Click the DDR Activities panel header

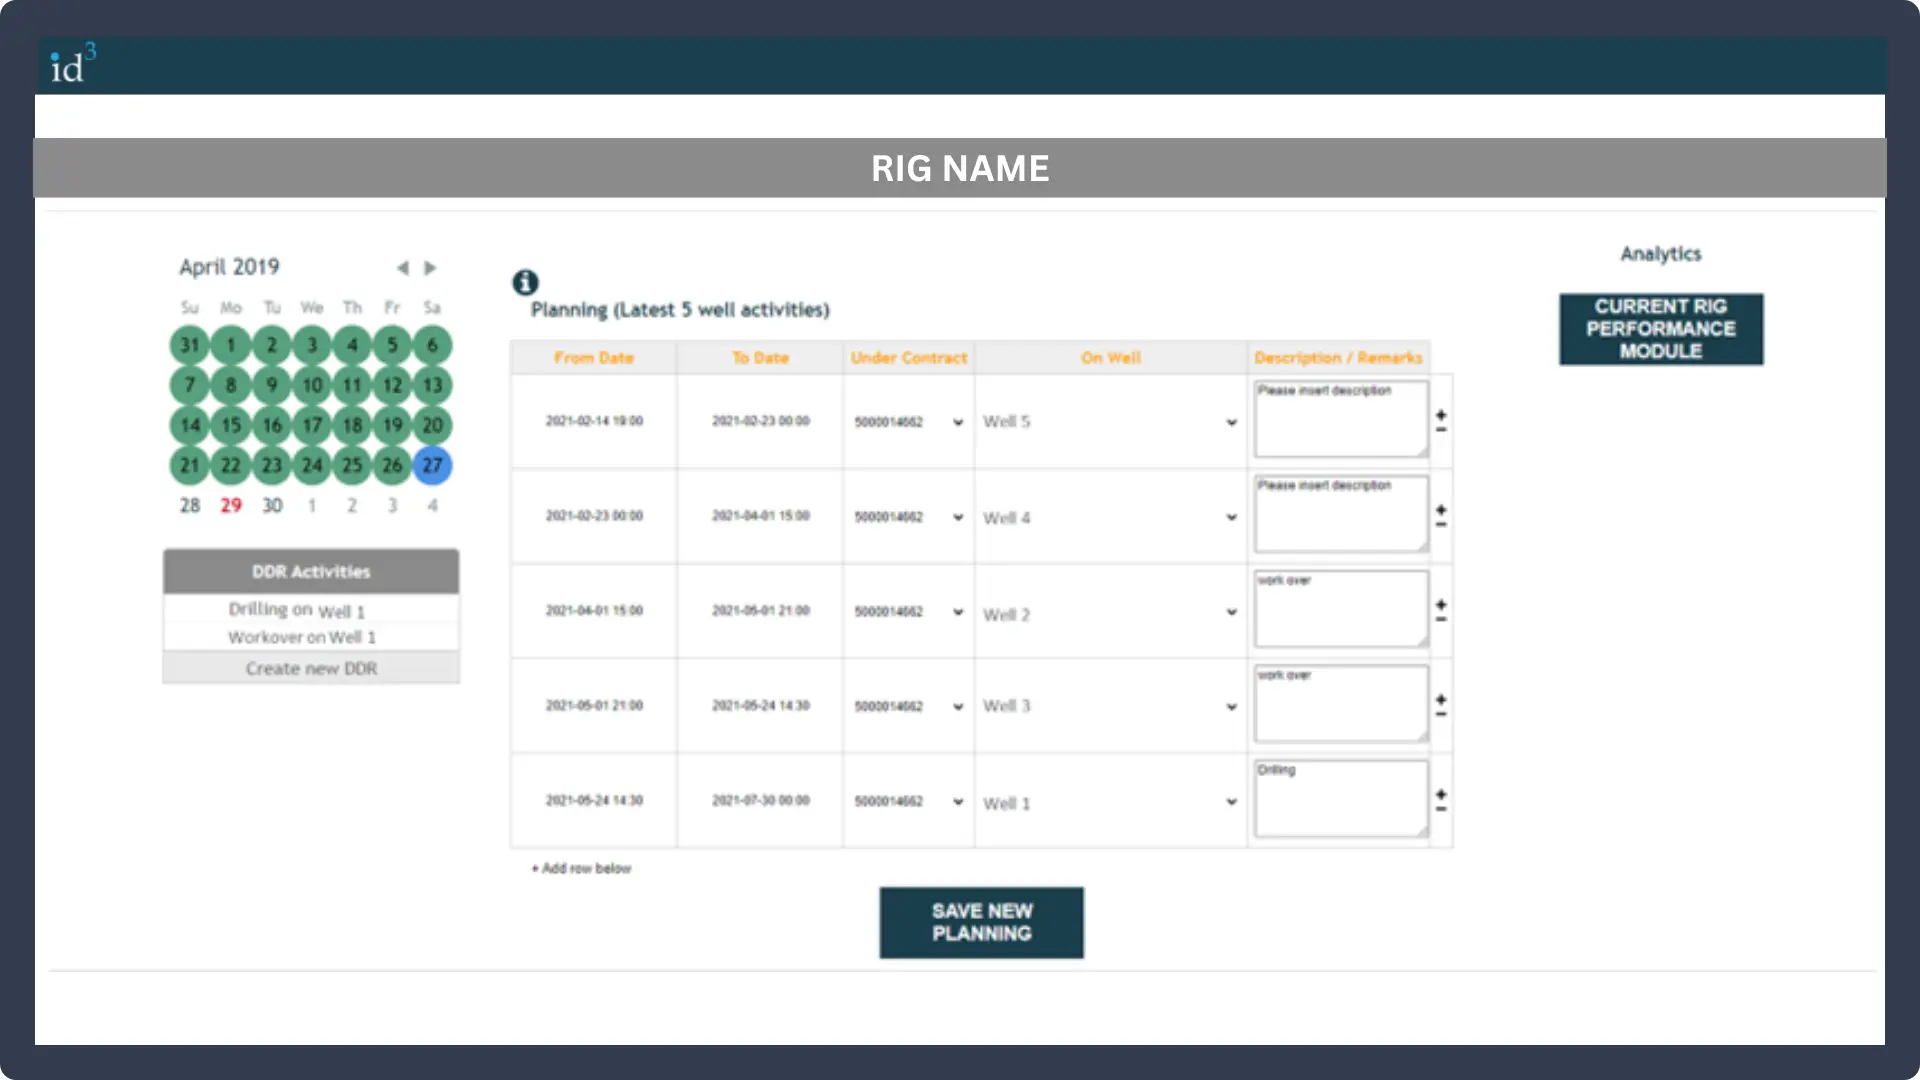point(311,571)
